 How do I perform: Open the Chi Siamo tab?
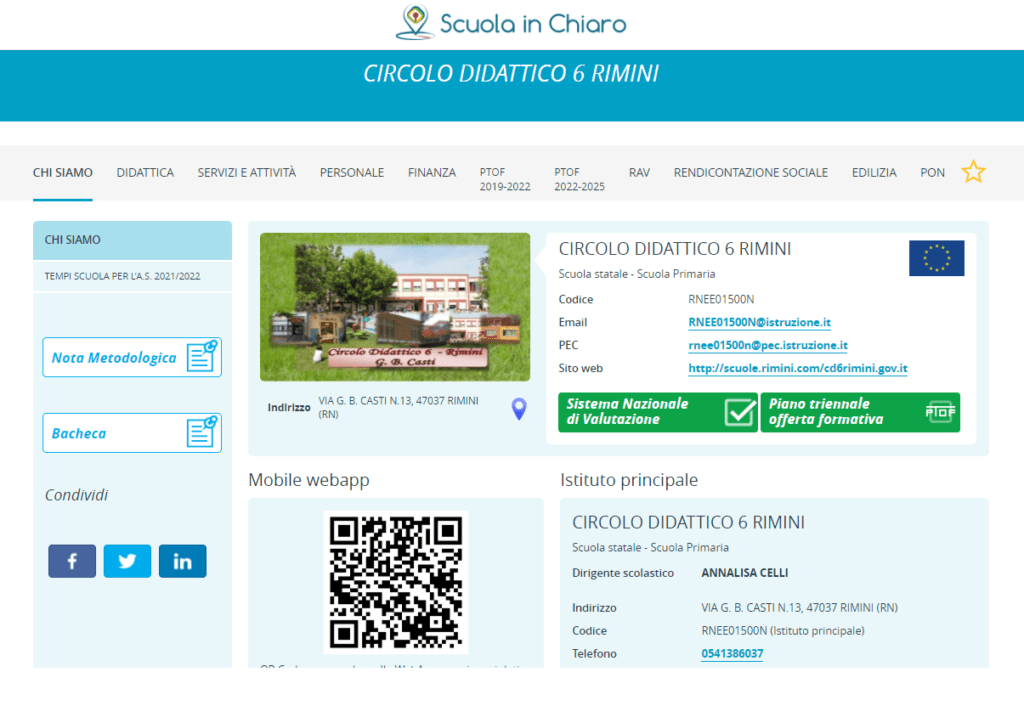pyautogui.click(x=63, y=172)
